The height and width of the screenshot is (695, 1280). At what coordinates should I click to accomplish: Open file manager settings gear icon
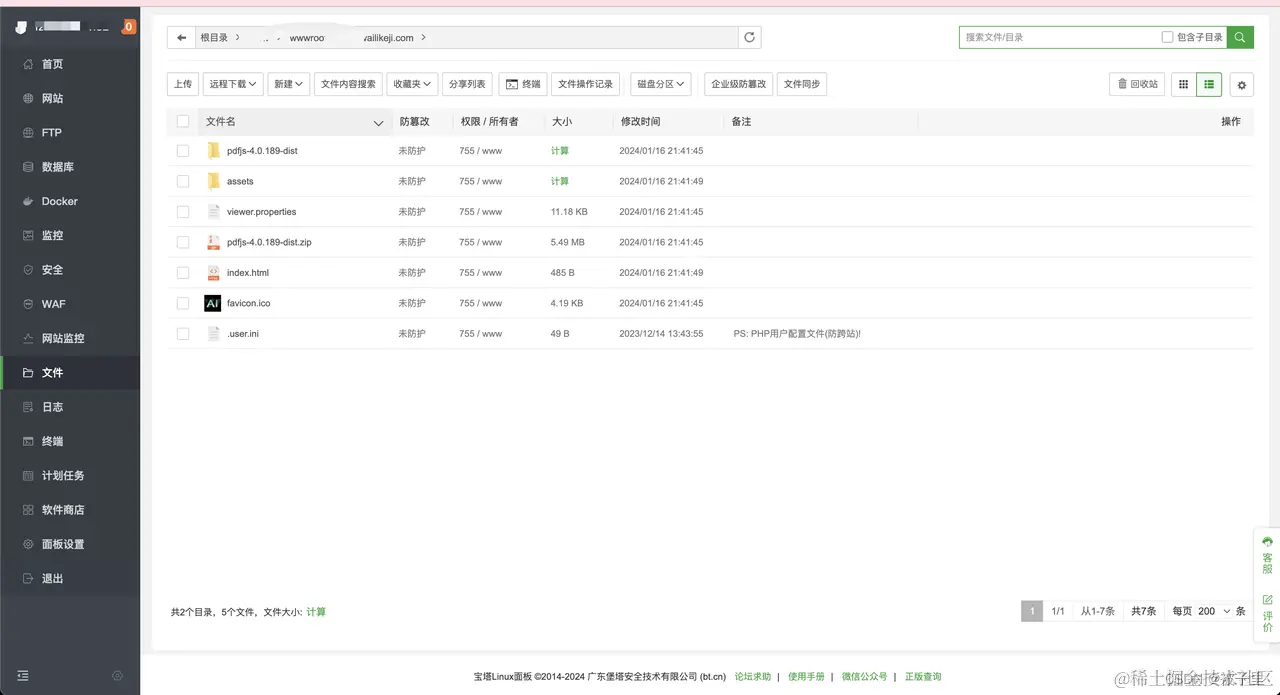coord(1242,85)
